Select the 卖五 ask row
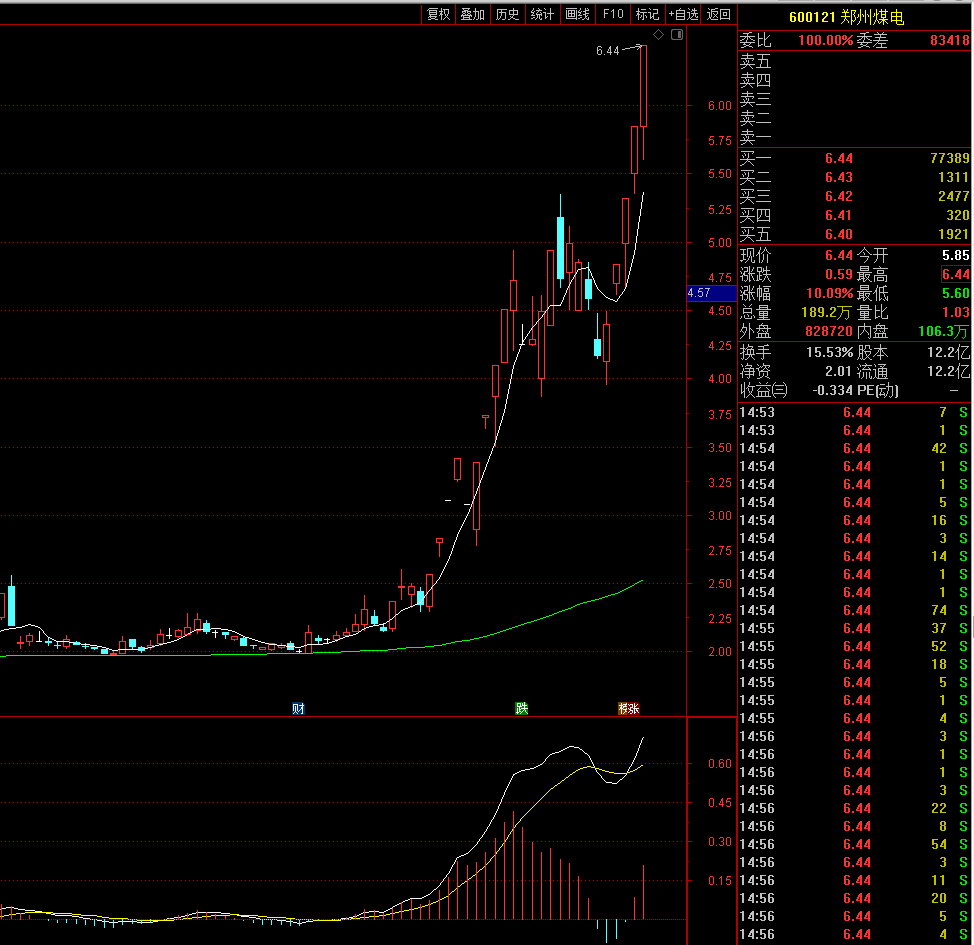Screen dimensions: 974x945 click(x=855, y=62)
